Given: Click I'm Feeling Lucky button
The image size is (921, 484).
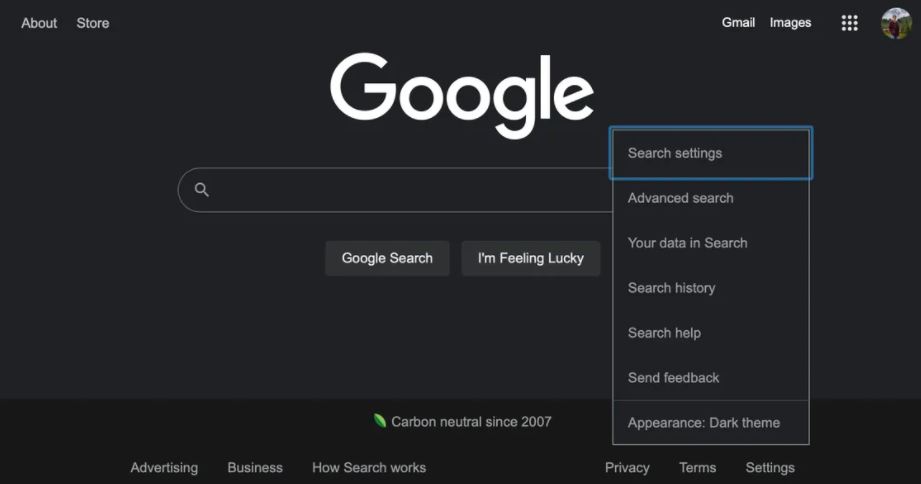Looking at the screenshot, I should [530, 258].
